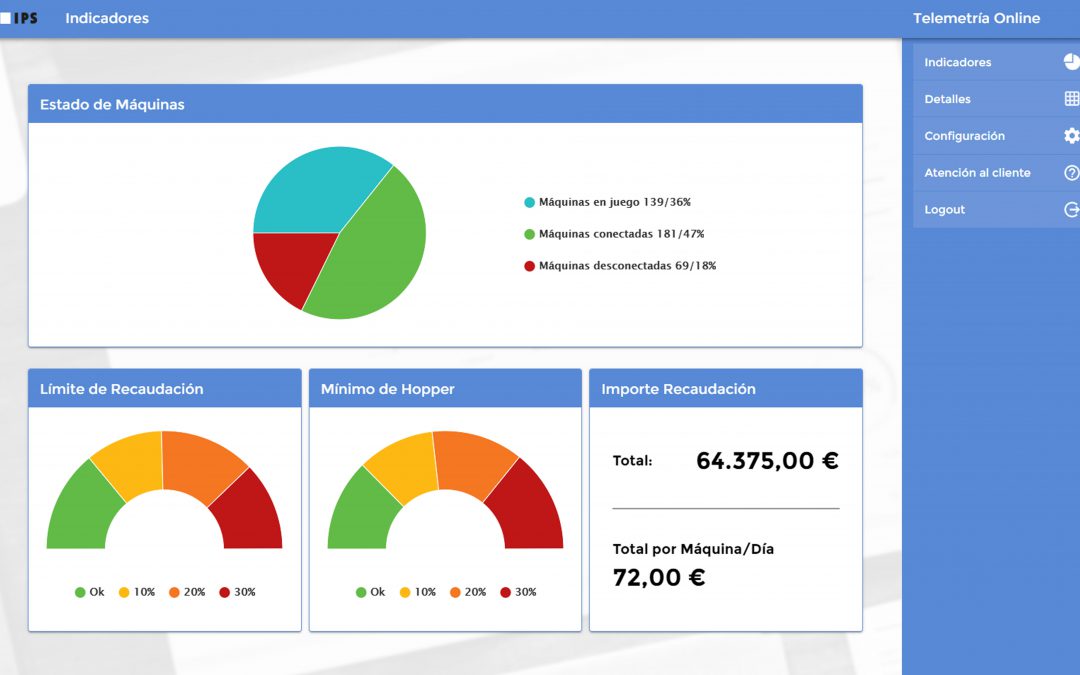Toggle 10% legend in Límite de Recaudación
Screen dimensions: 1080x675
136,592
